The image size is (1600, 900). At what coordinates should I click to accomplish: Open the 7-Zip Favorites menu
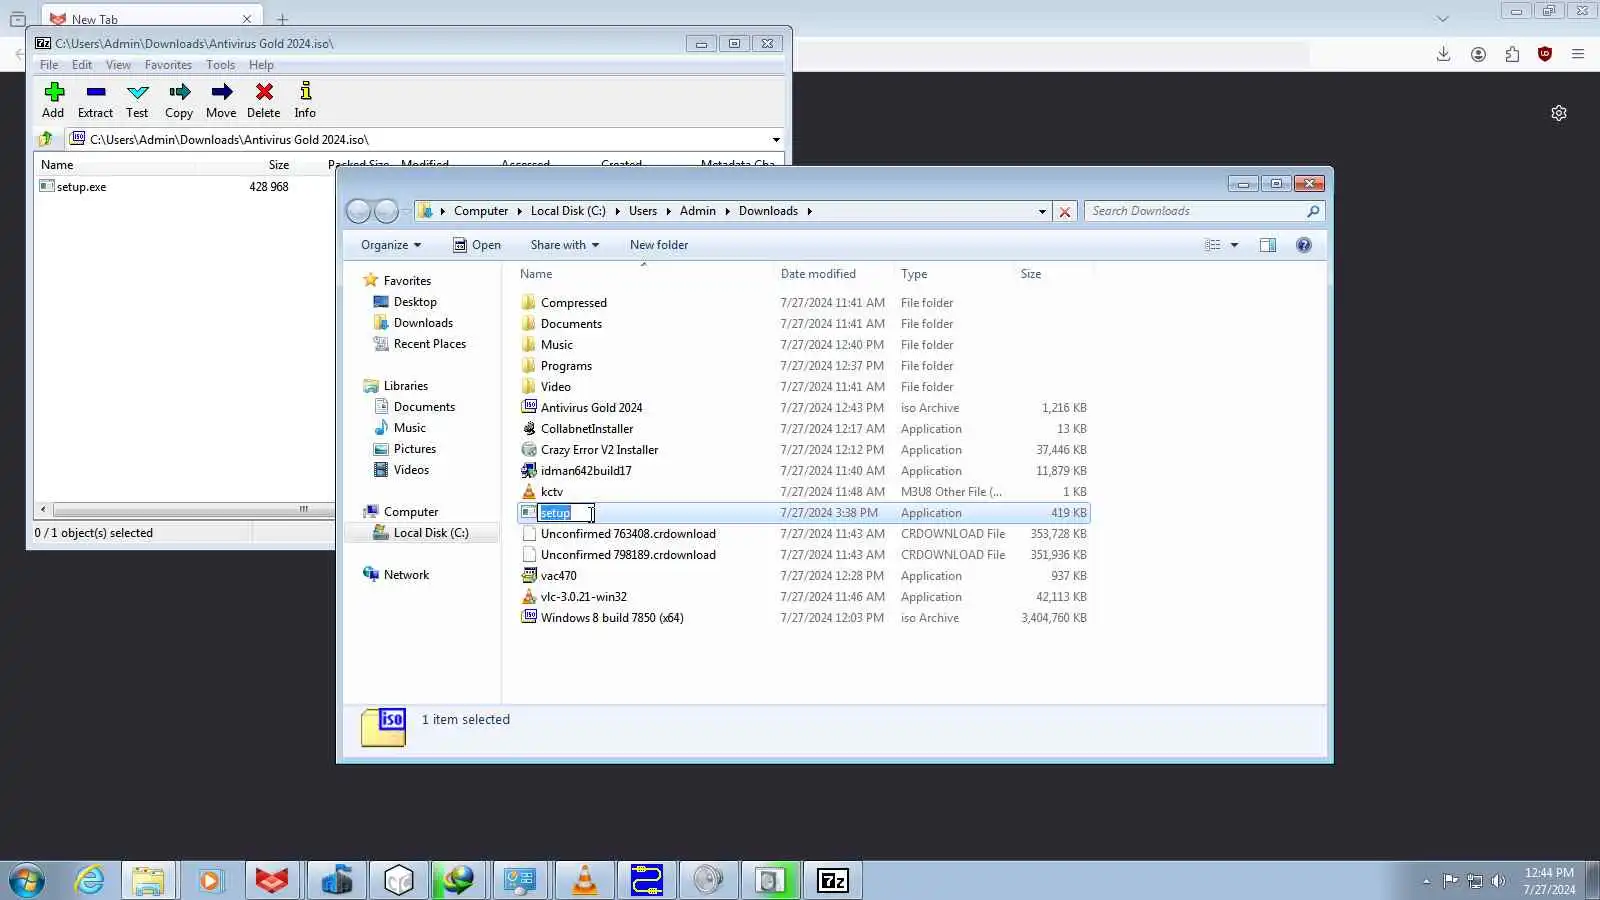coord(168,65)
